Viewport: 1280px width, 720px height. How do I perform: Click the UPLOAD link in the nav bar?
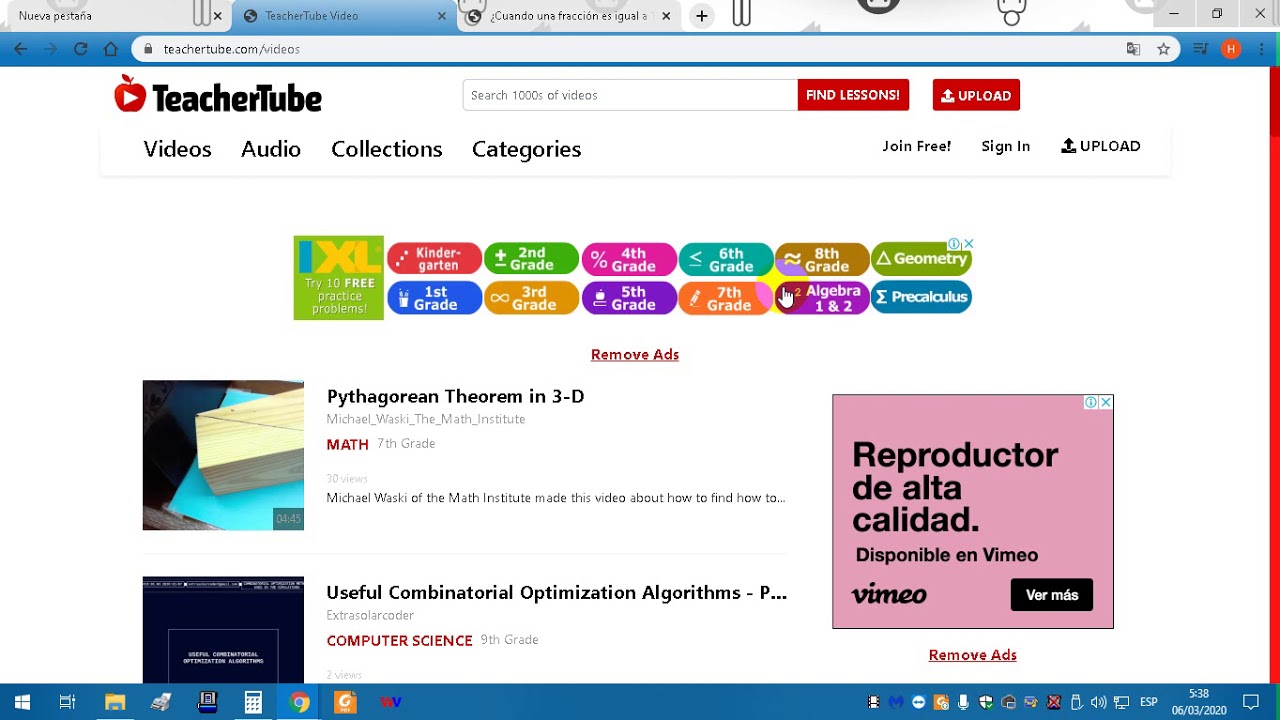tap(1100, 146)
